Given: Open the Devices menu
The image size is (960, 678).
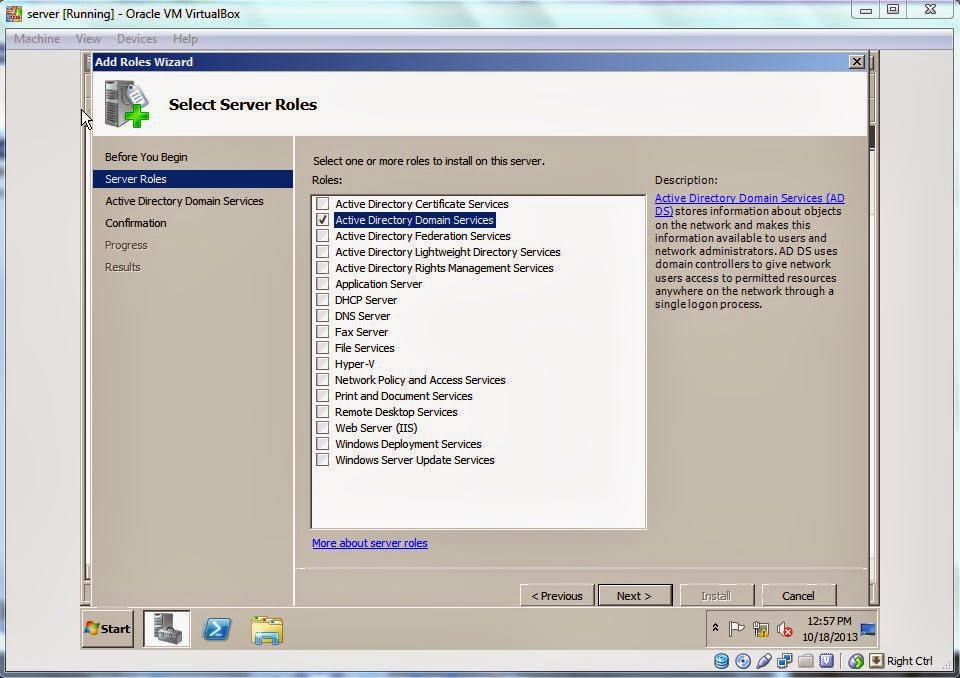Looking at the screenshot, I should click(x=137, y=39).
